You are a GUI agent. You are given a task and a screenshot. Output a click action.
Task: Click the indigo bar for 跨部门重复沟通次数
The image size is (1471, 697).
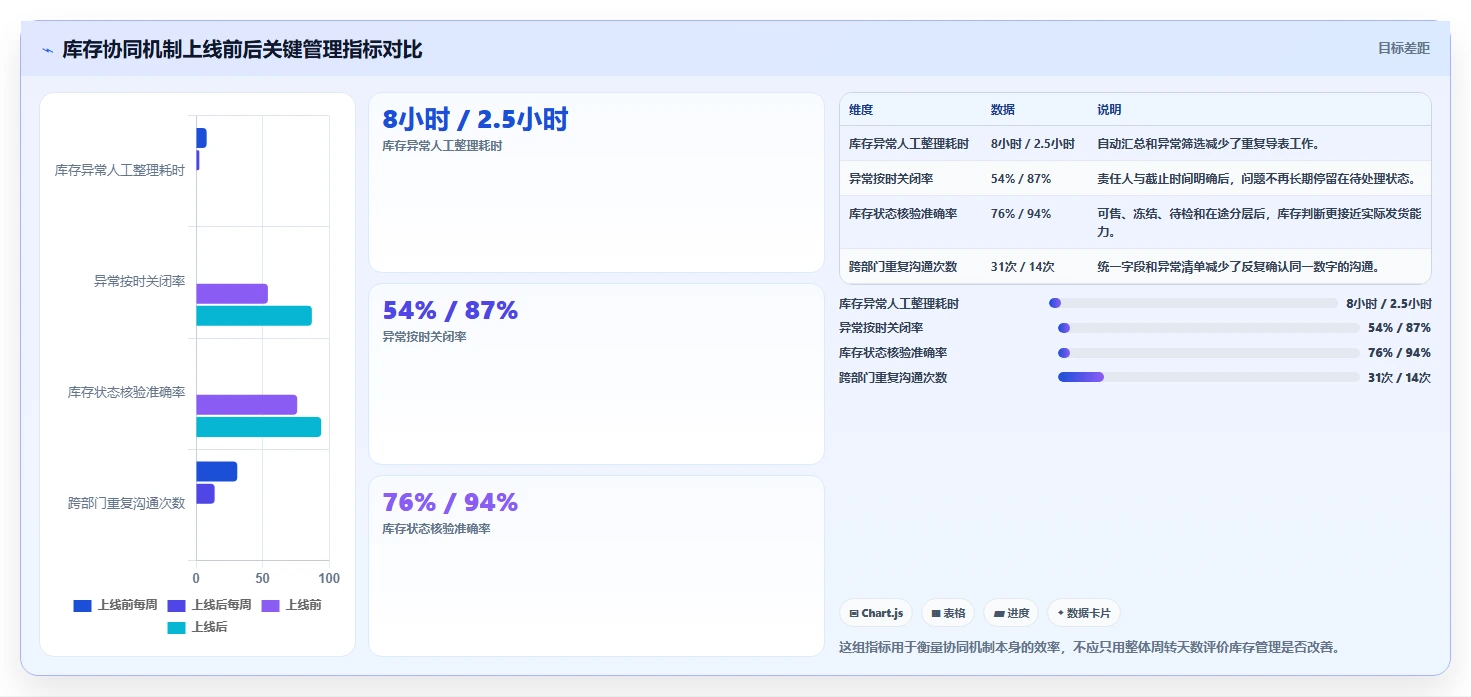[205, 494]
